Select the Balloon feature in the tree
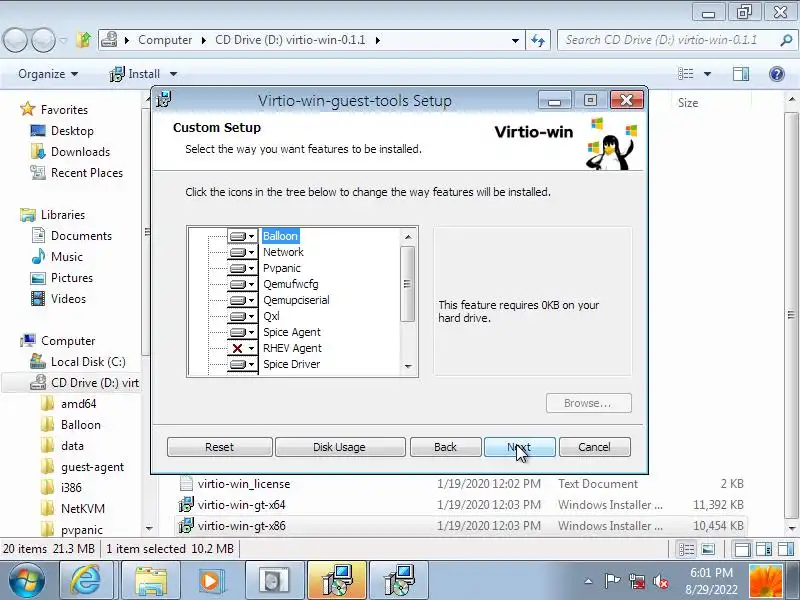Image resolution: width=800 pixels, height=600 pixels. click(280, 236)
